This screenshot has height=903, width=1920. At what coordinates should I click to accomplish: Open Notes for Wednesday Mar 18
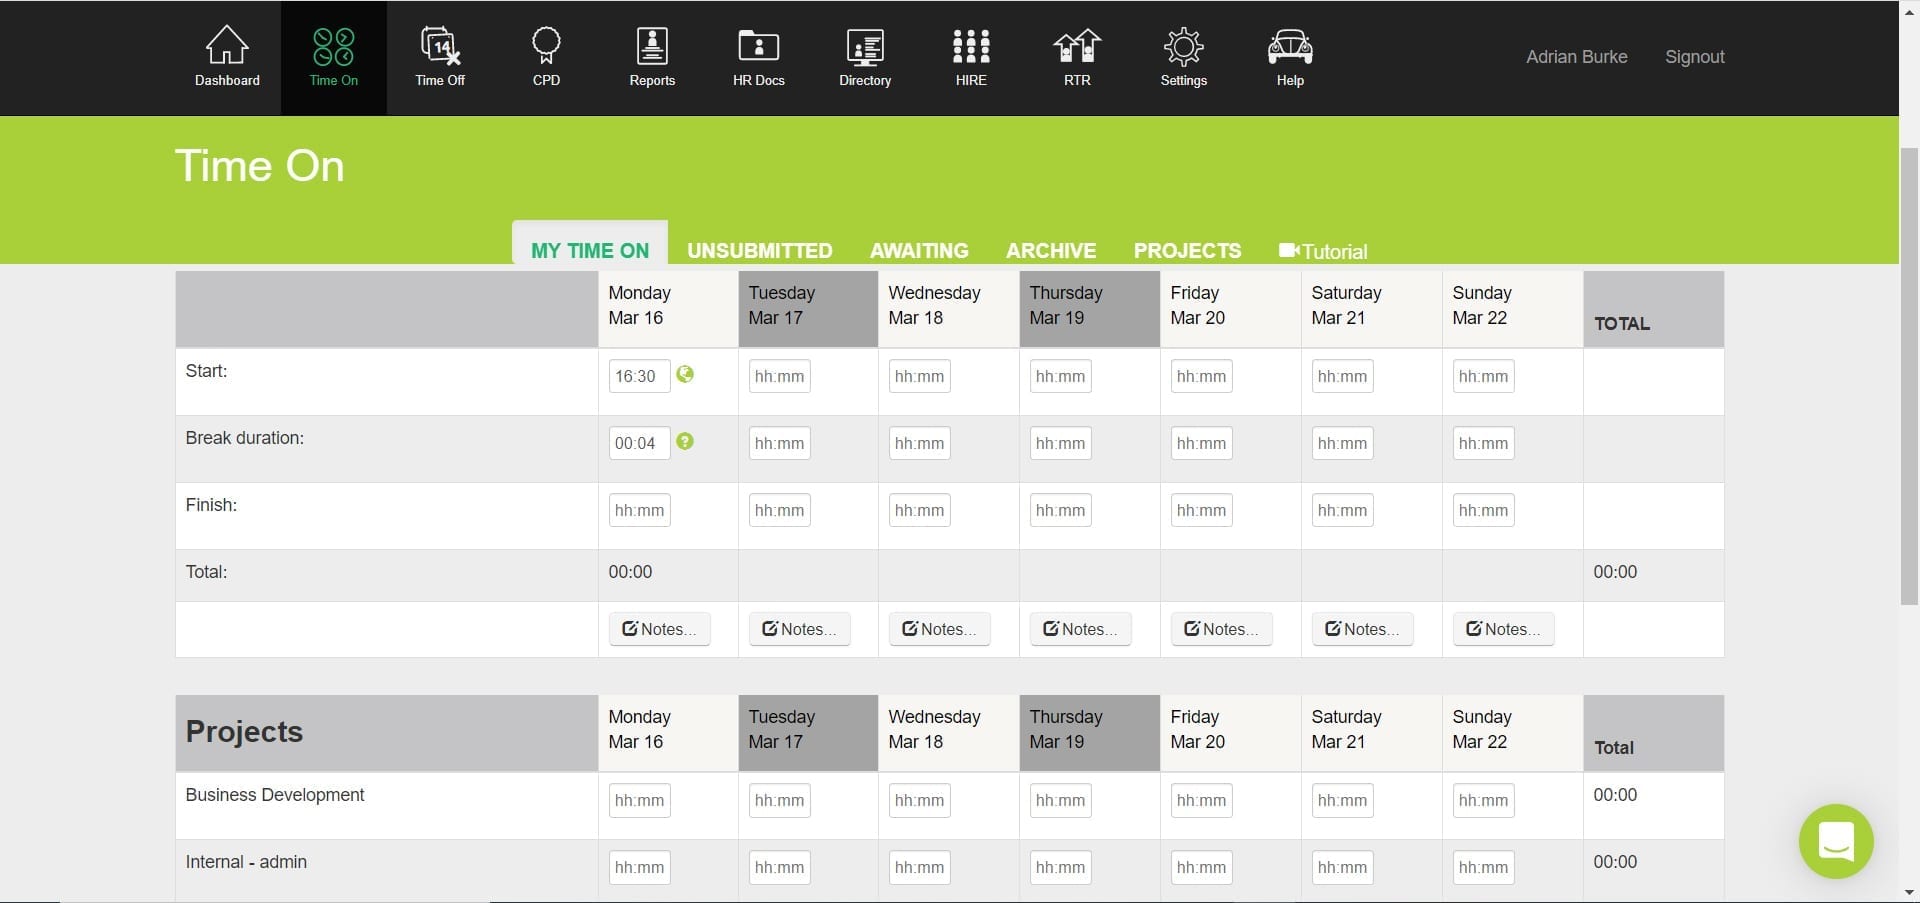tap(940, 629)
